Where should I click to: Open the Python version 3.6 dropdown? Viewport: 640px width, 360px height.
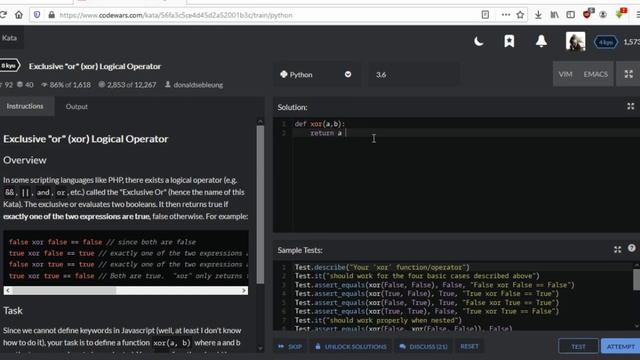pyautogui.click(x=413, y=75)
